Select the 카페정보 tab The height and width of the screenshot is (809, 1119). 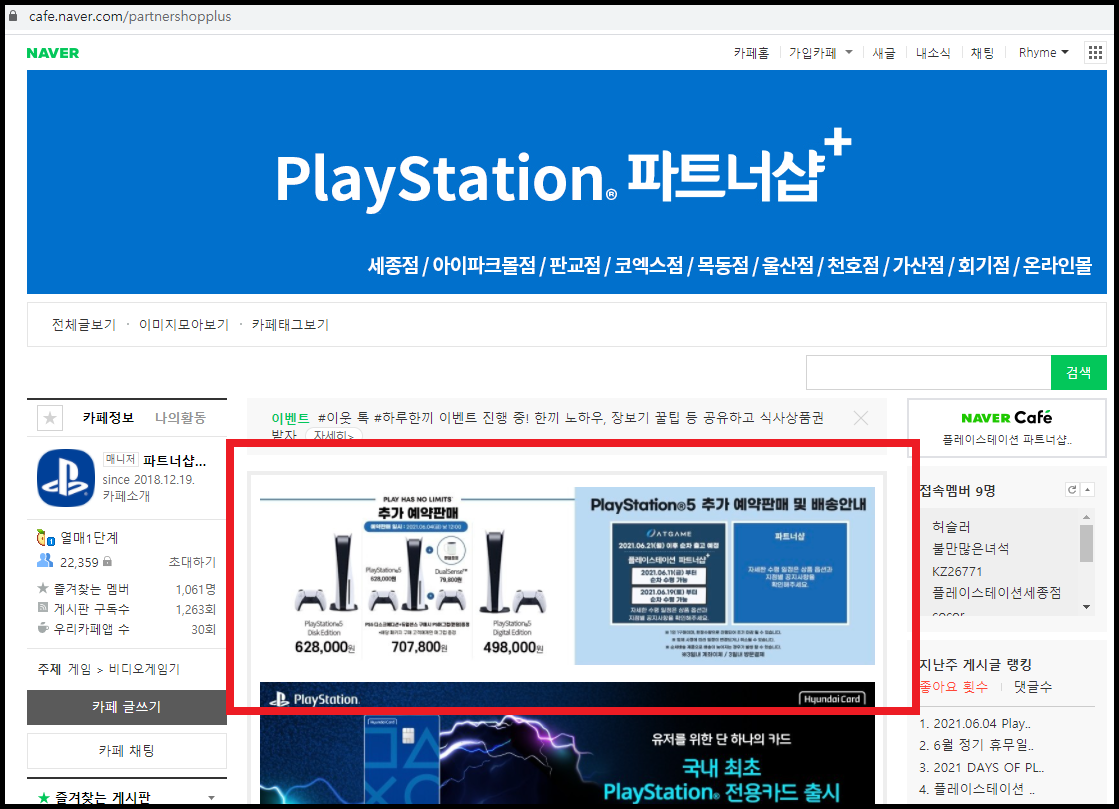(108, 417)
